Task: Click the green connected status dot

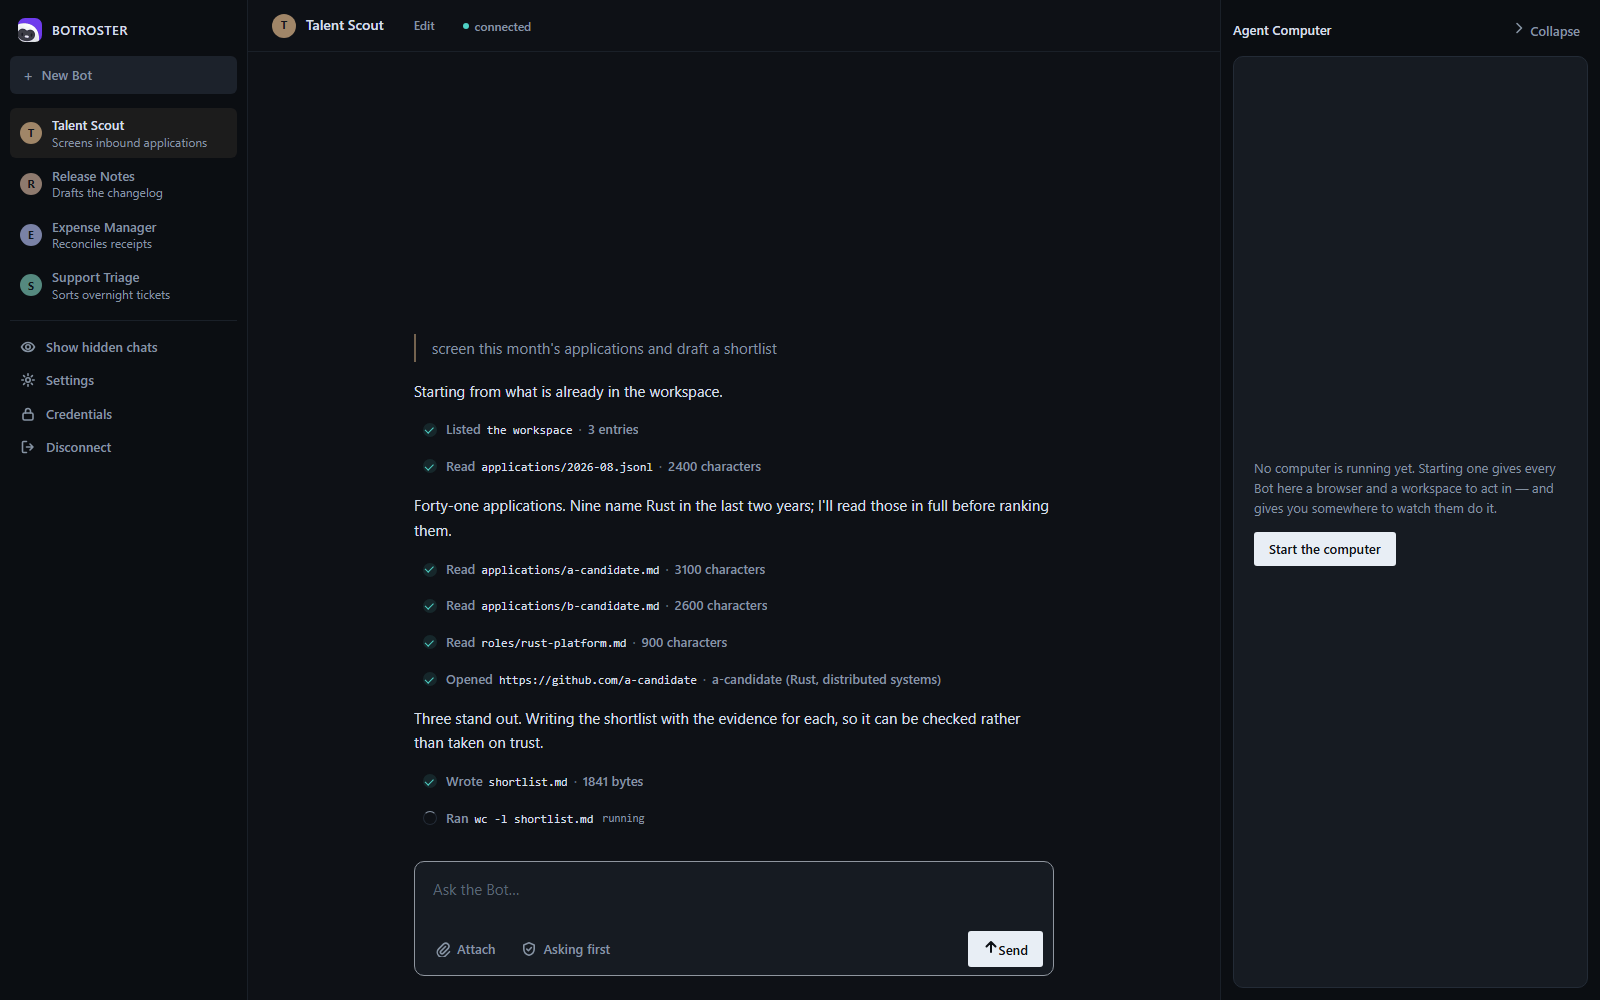Action: (x=466, y=26)
